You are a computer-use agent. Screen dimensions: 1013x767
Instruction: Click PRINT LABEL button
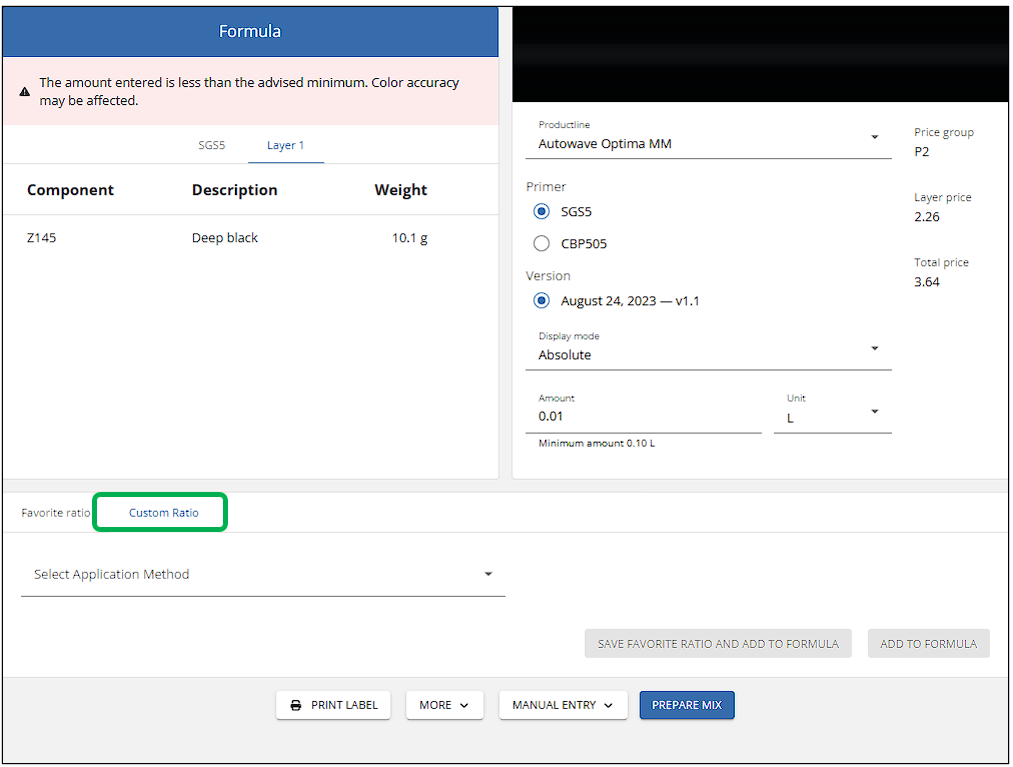tap(333, 705)
